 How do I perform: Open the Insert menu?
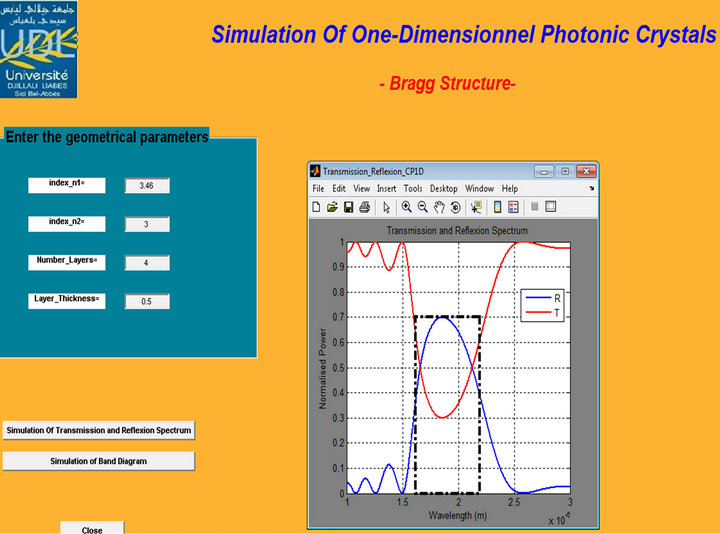(387, 188)
